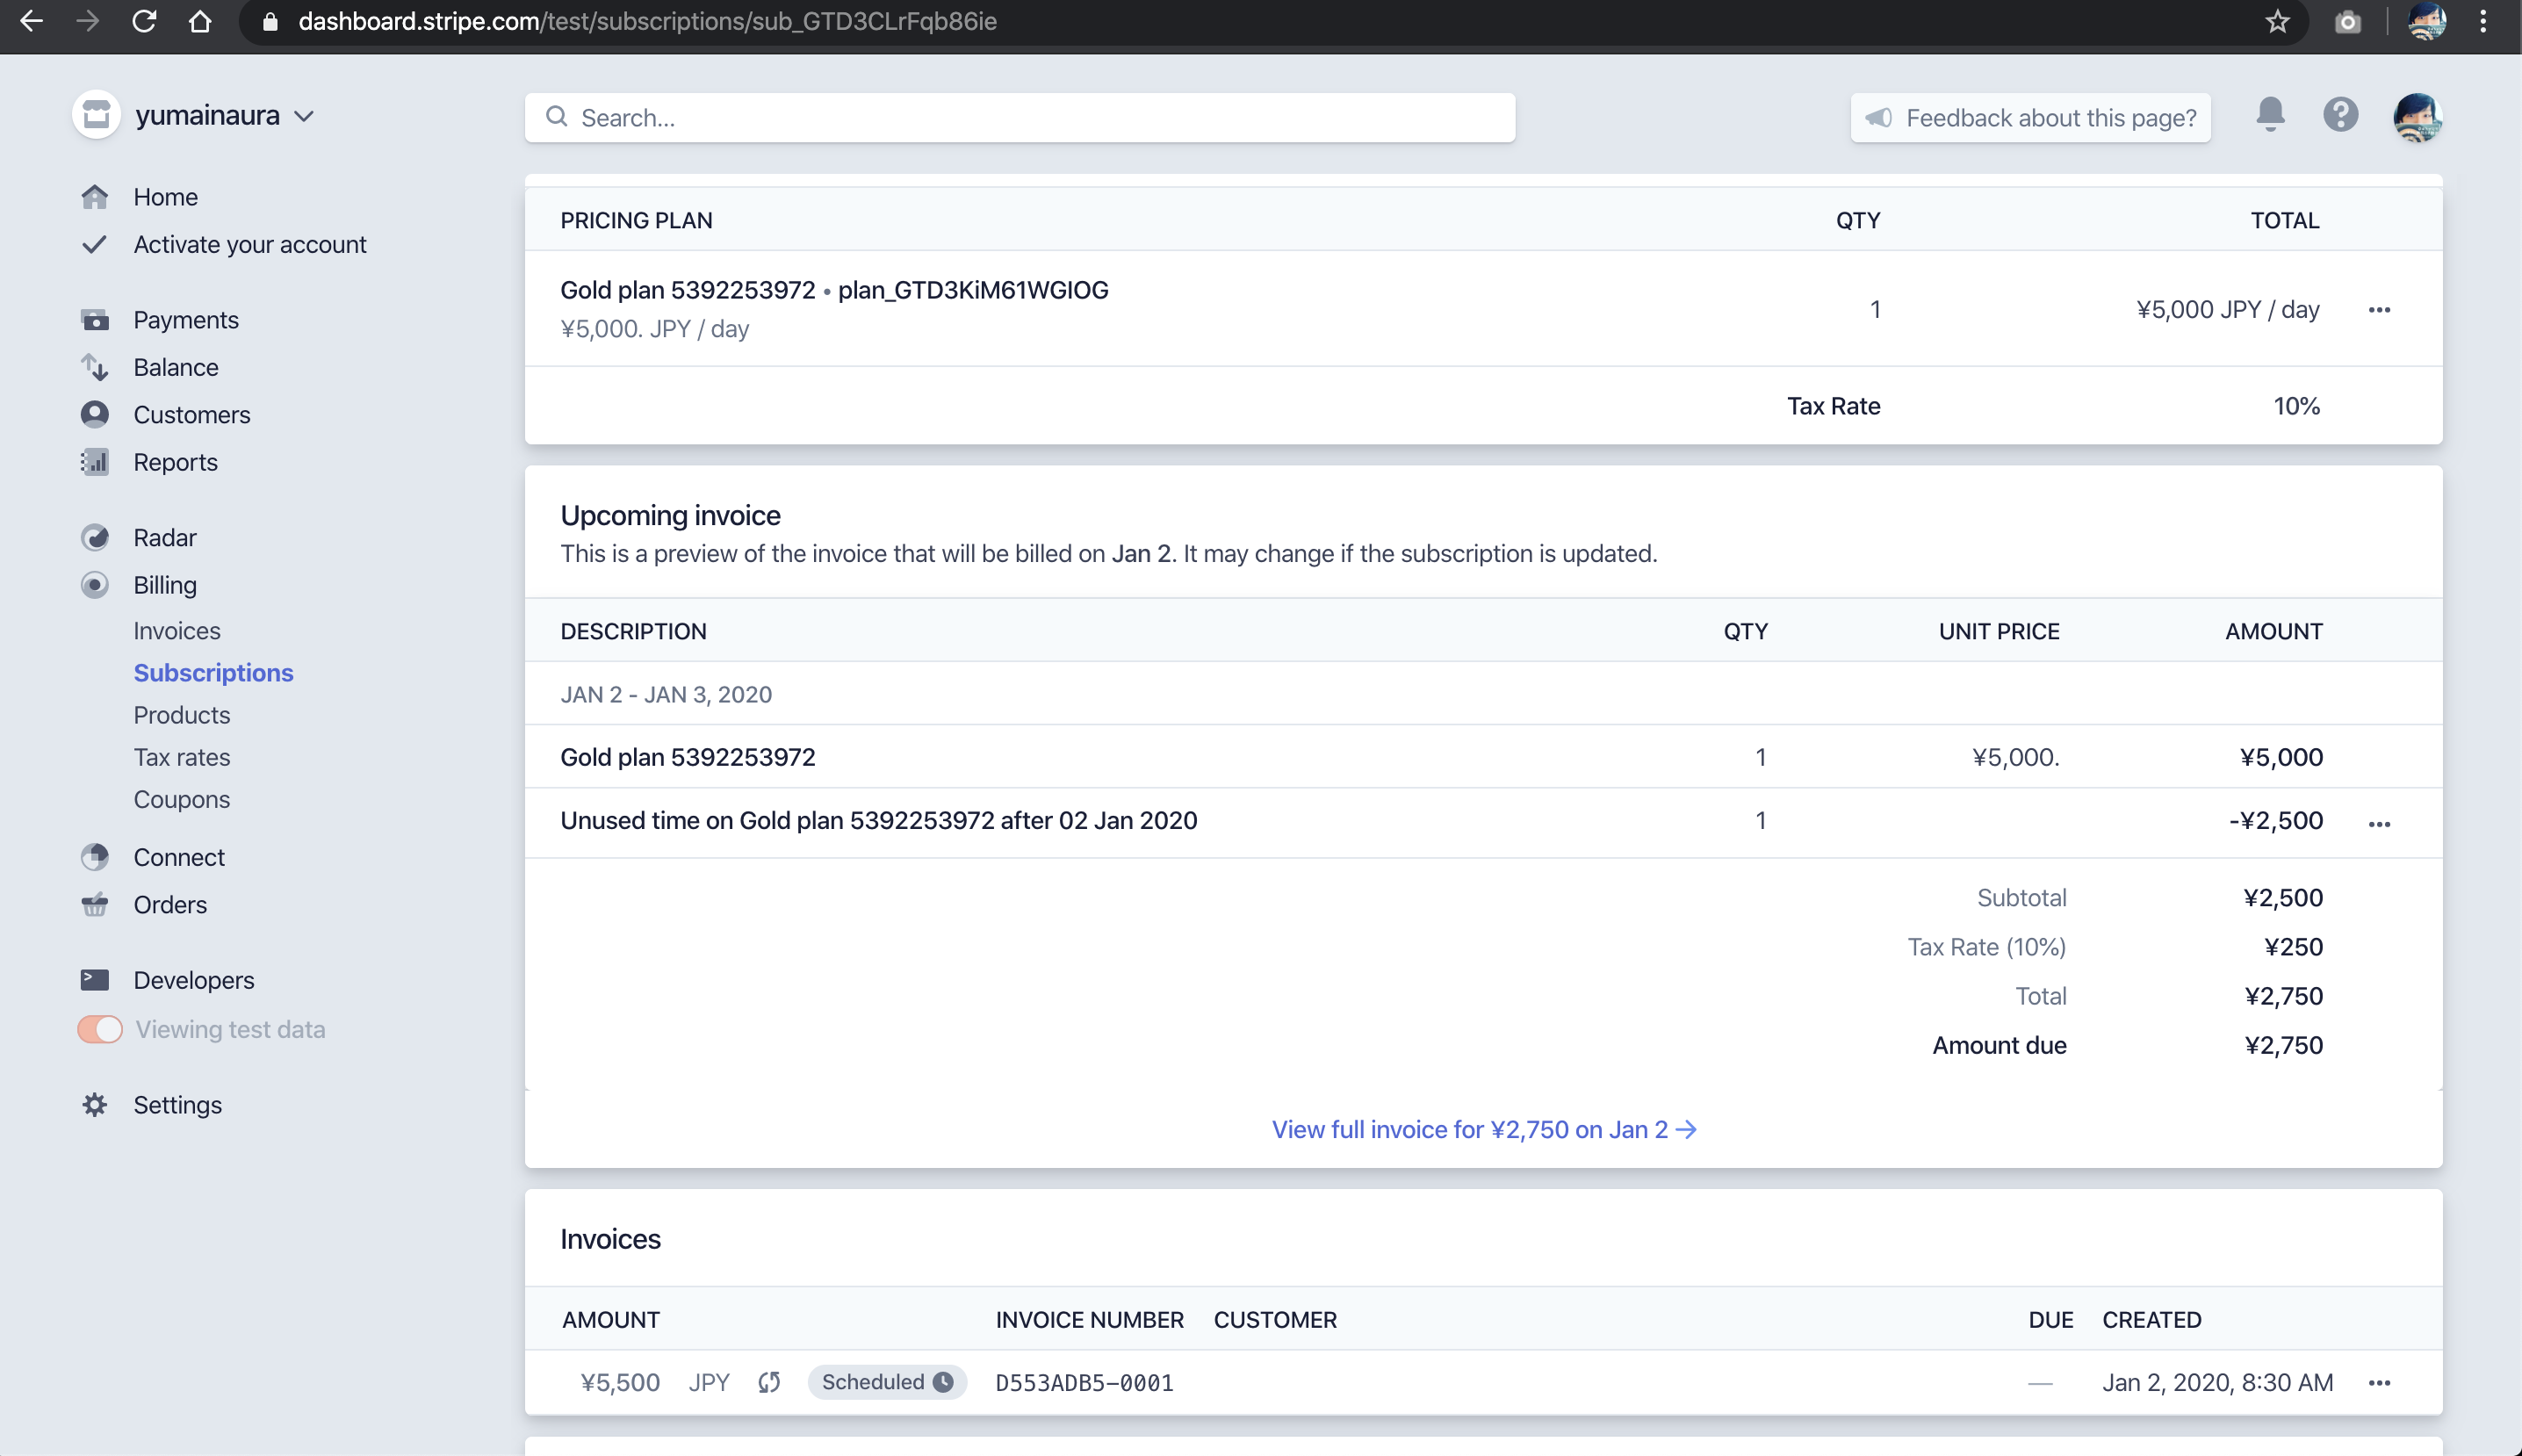This screenshot has height=1456, width=2522.
Task: Open the ¥5,500 invoice row options menu
Action: pyautogui.click(x=2379, y=1383)
